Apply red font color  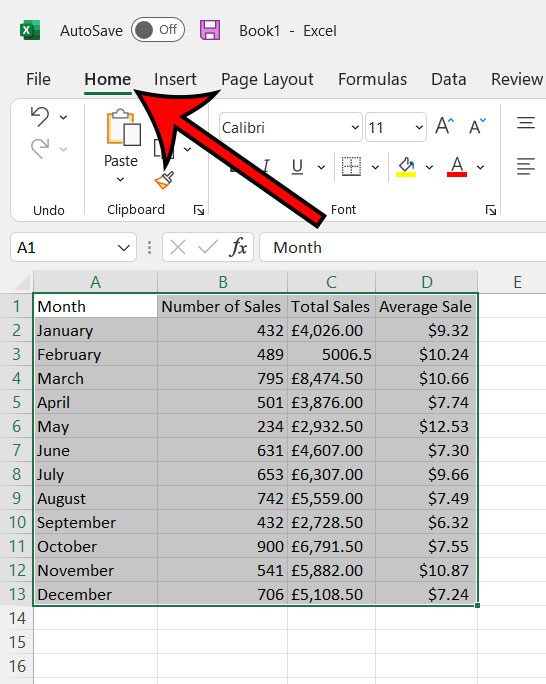457,167
